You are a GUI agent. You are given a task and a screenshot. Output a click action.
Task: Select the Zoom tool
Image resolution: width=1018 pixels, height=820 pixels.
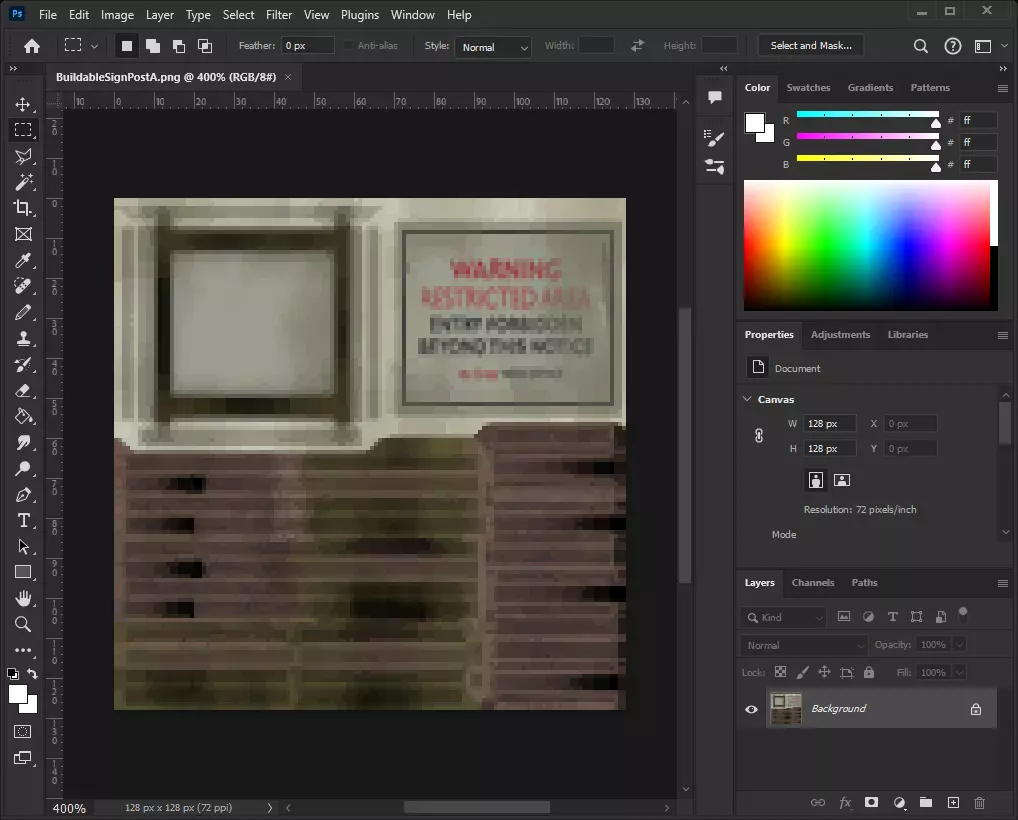pos(23,624)
